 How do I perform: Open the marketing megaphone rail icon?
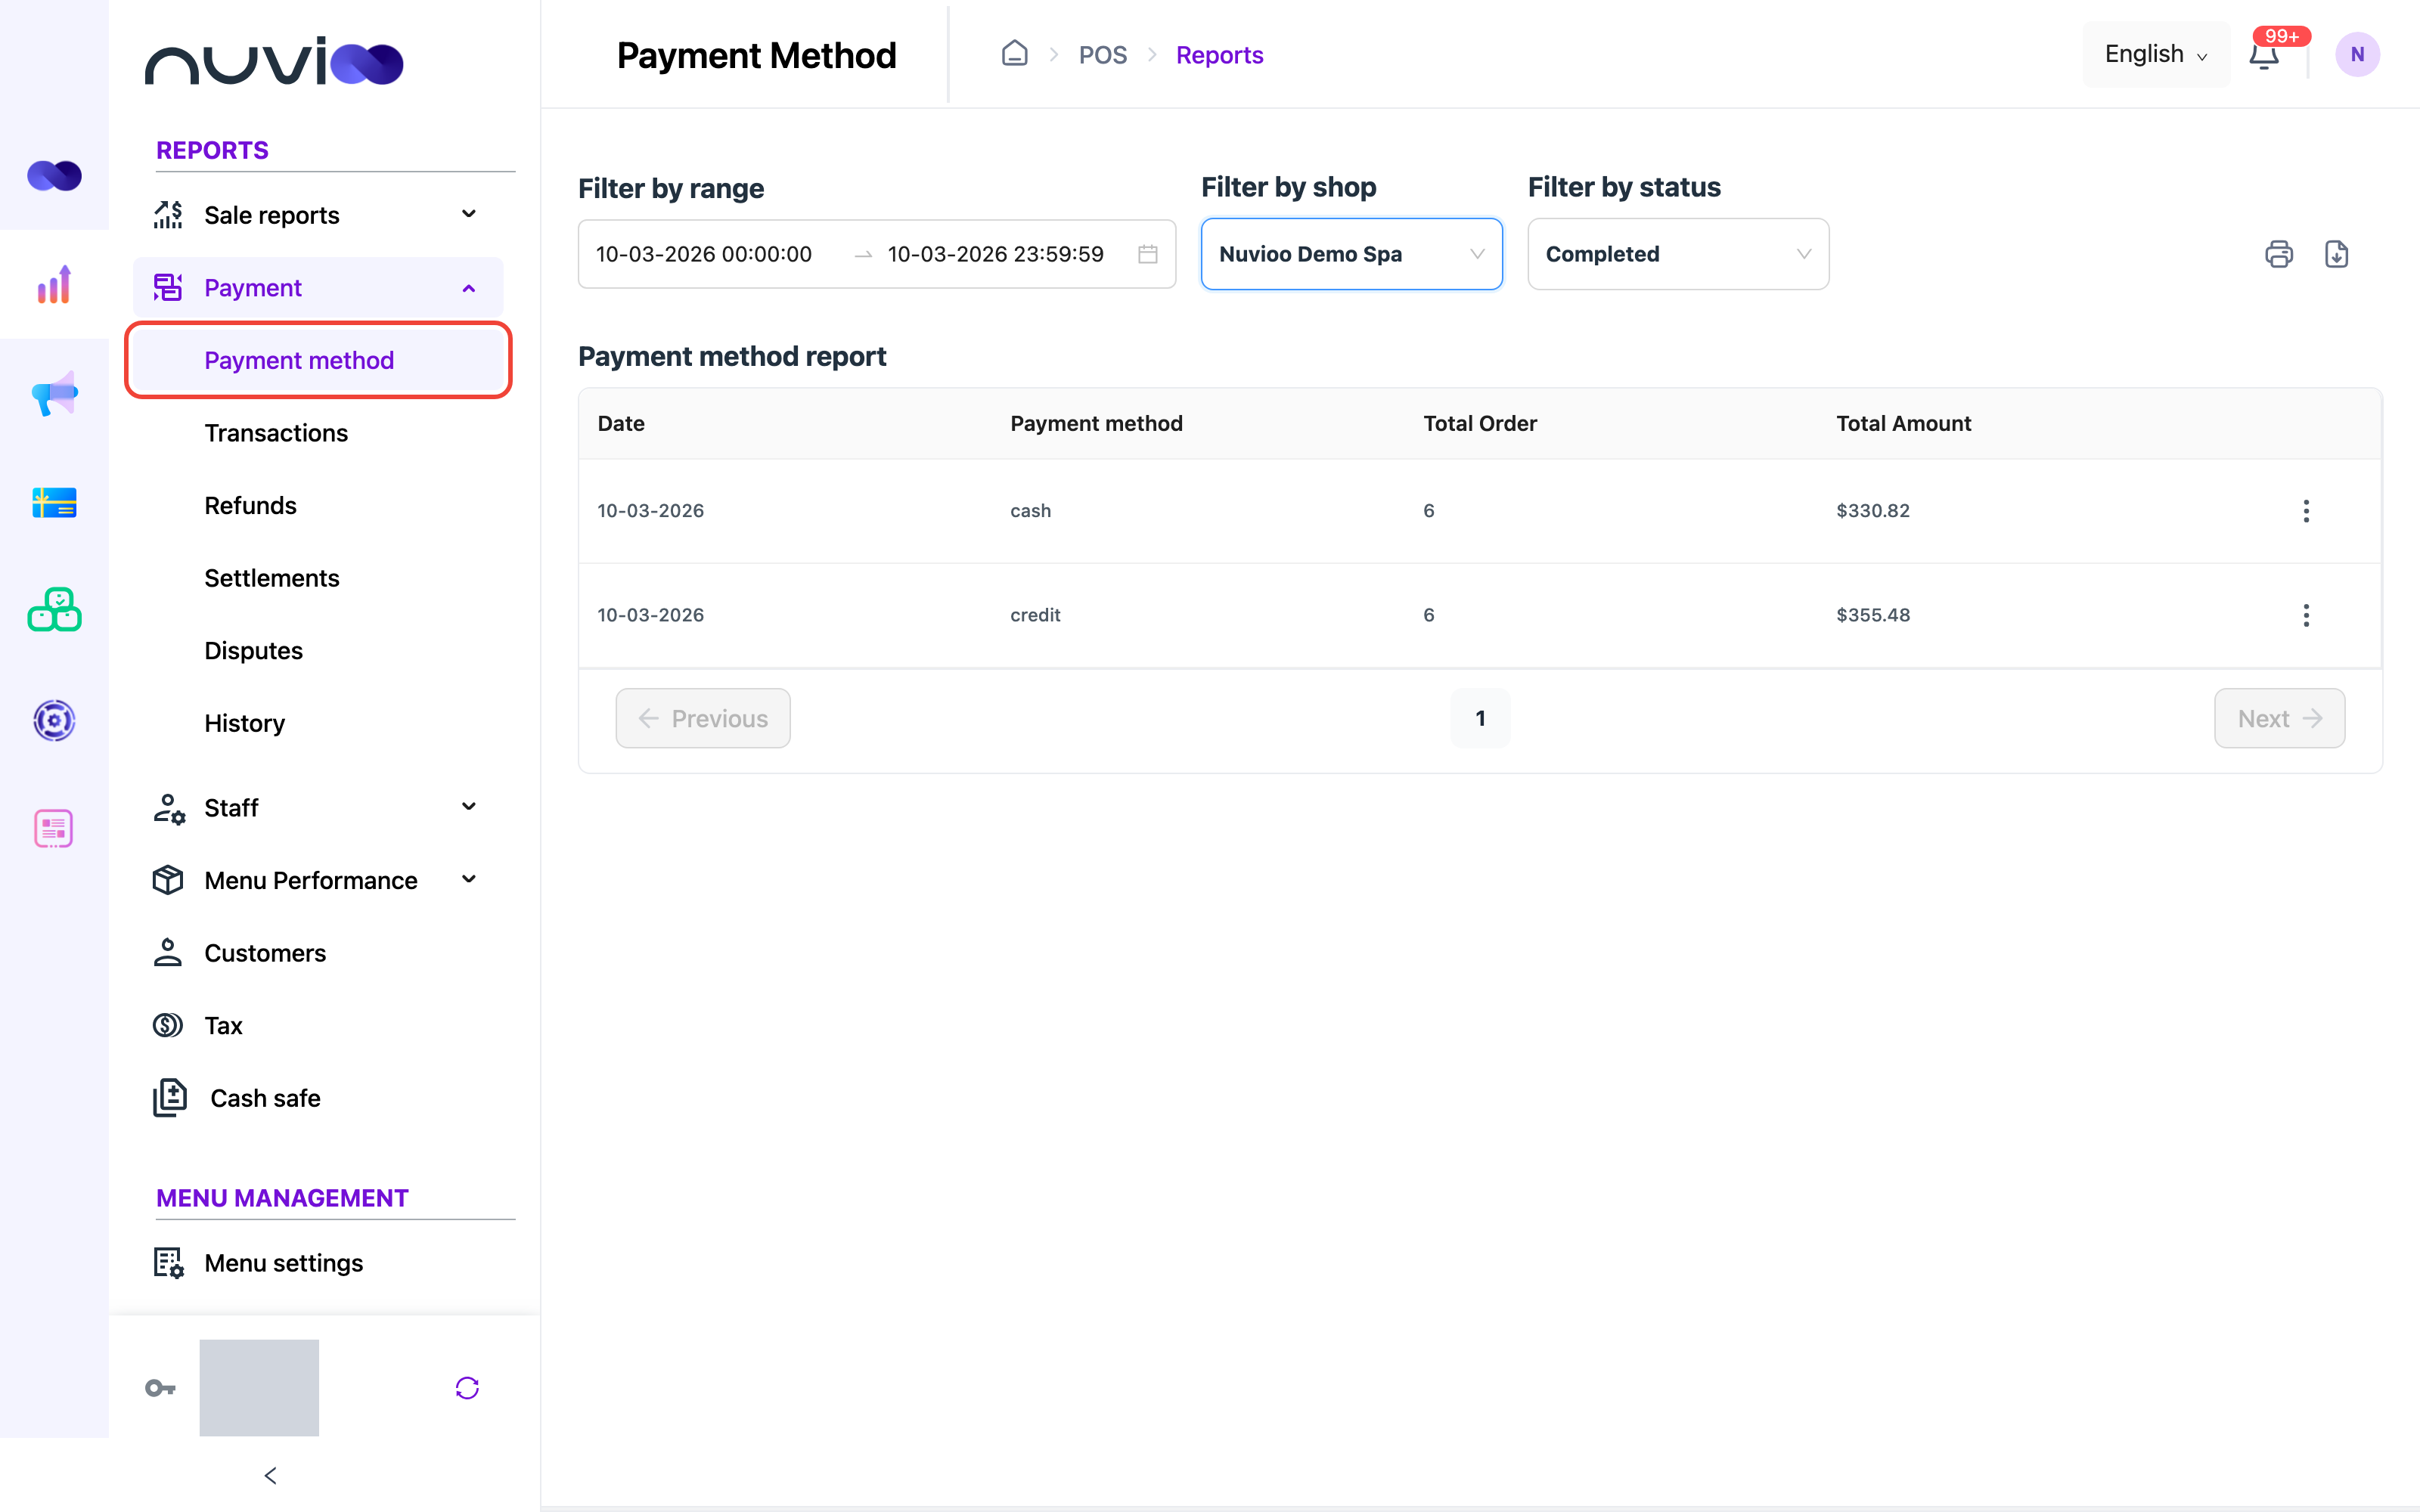pyautogui.click(x=54, y=394)
